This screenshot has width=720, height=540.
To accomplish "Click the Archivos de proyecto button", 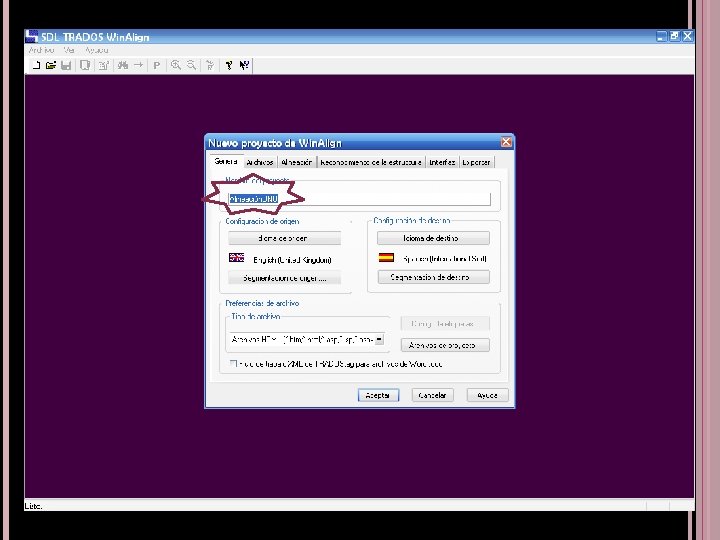I will (445, 345).
